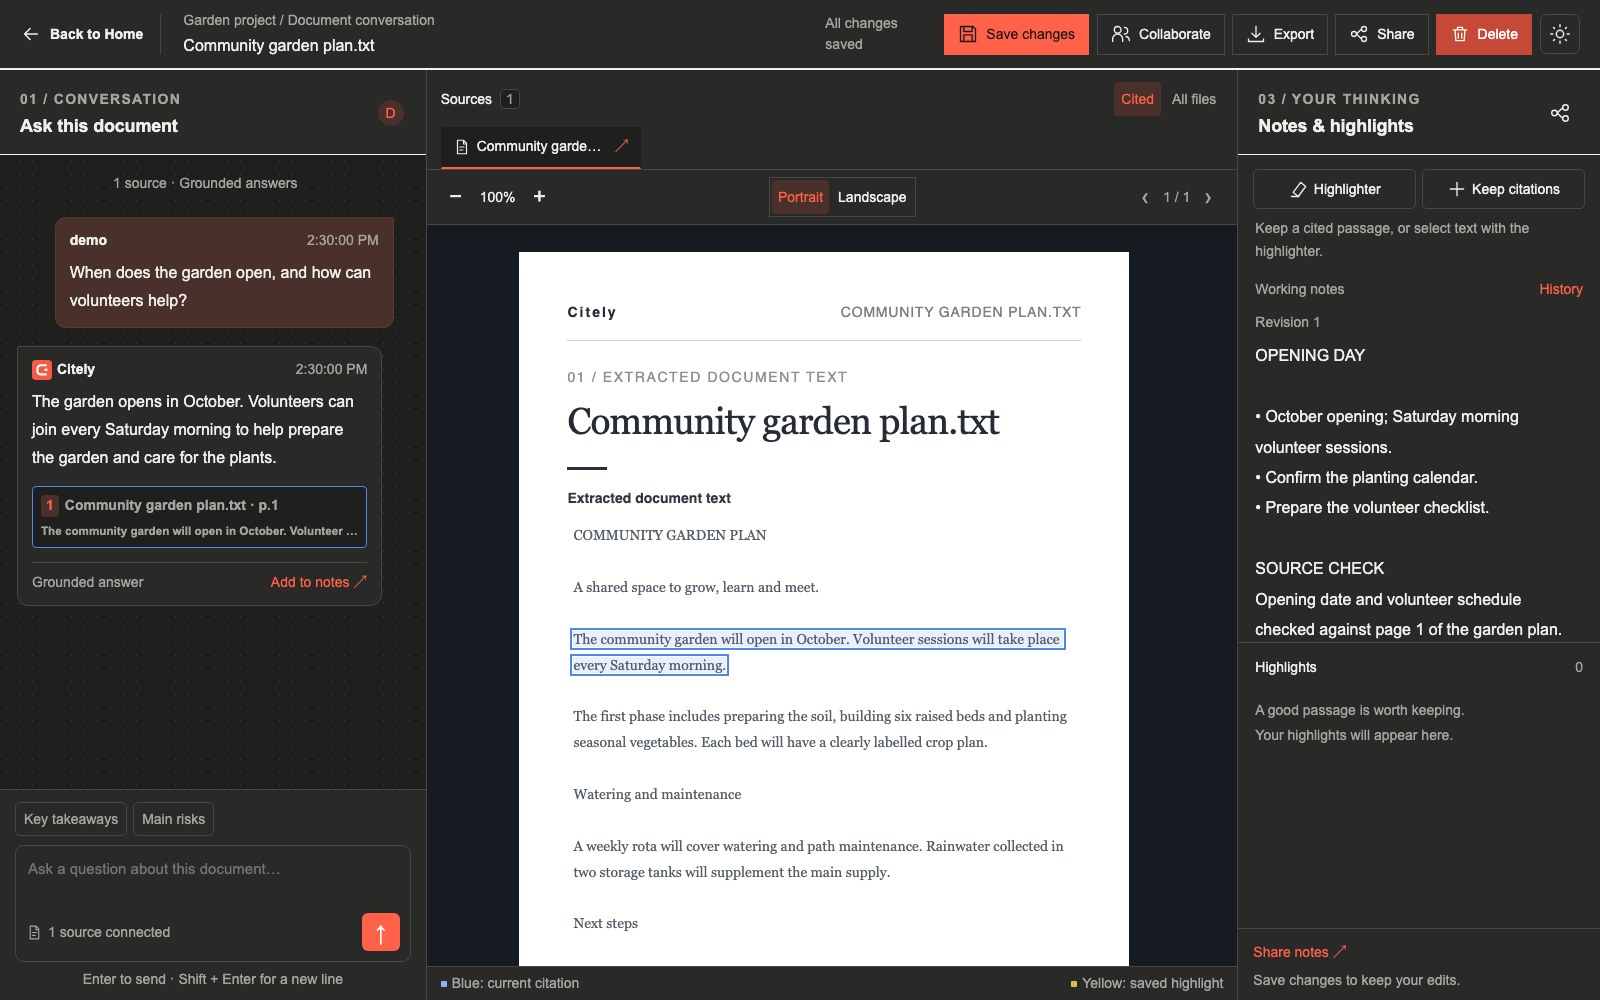
Task: Click the source document icon by '1 source connected'
Action: pos(35,933)
